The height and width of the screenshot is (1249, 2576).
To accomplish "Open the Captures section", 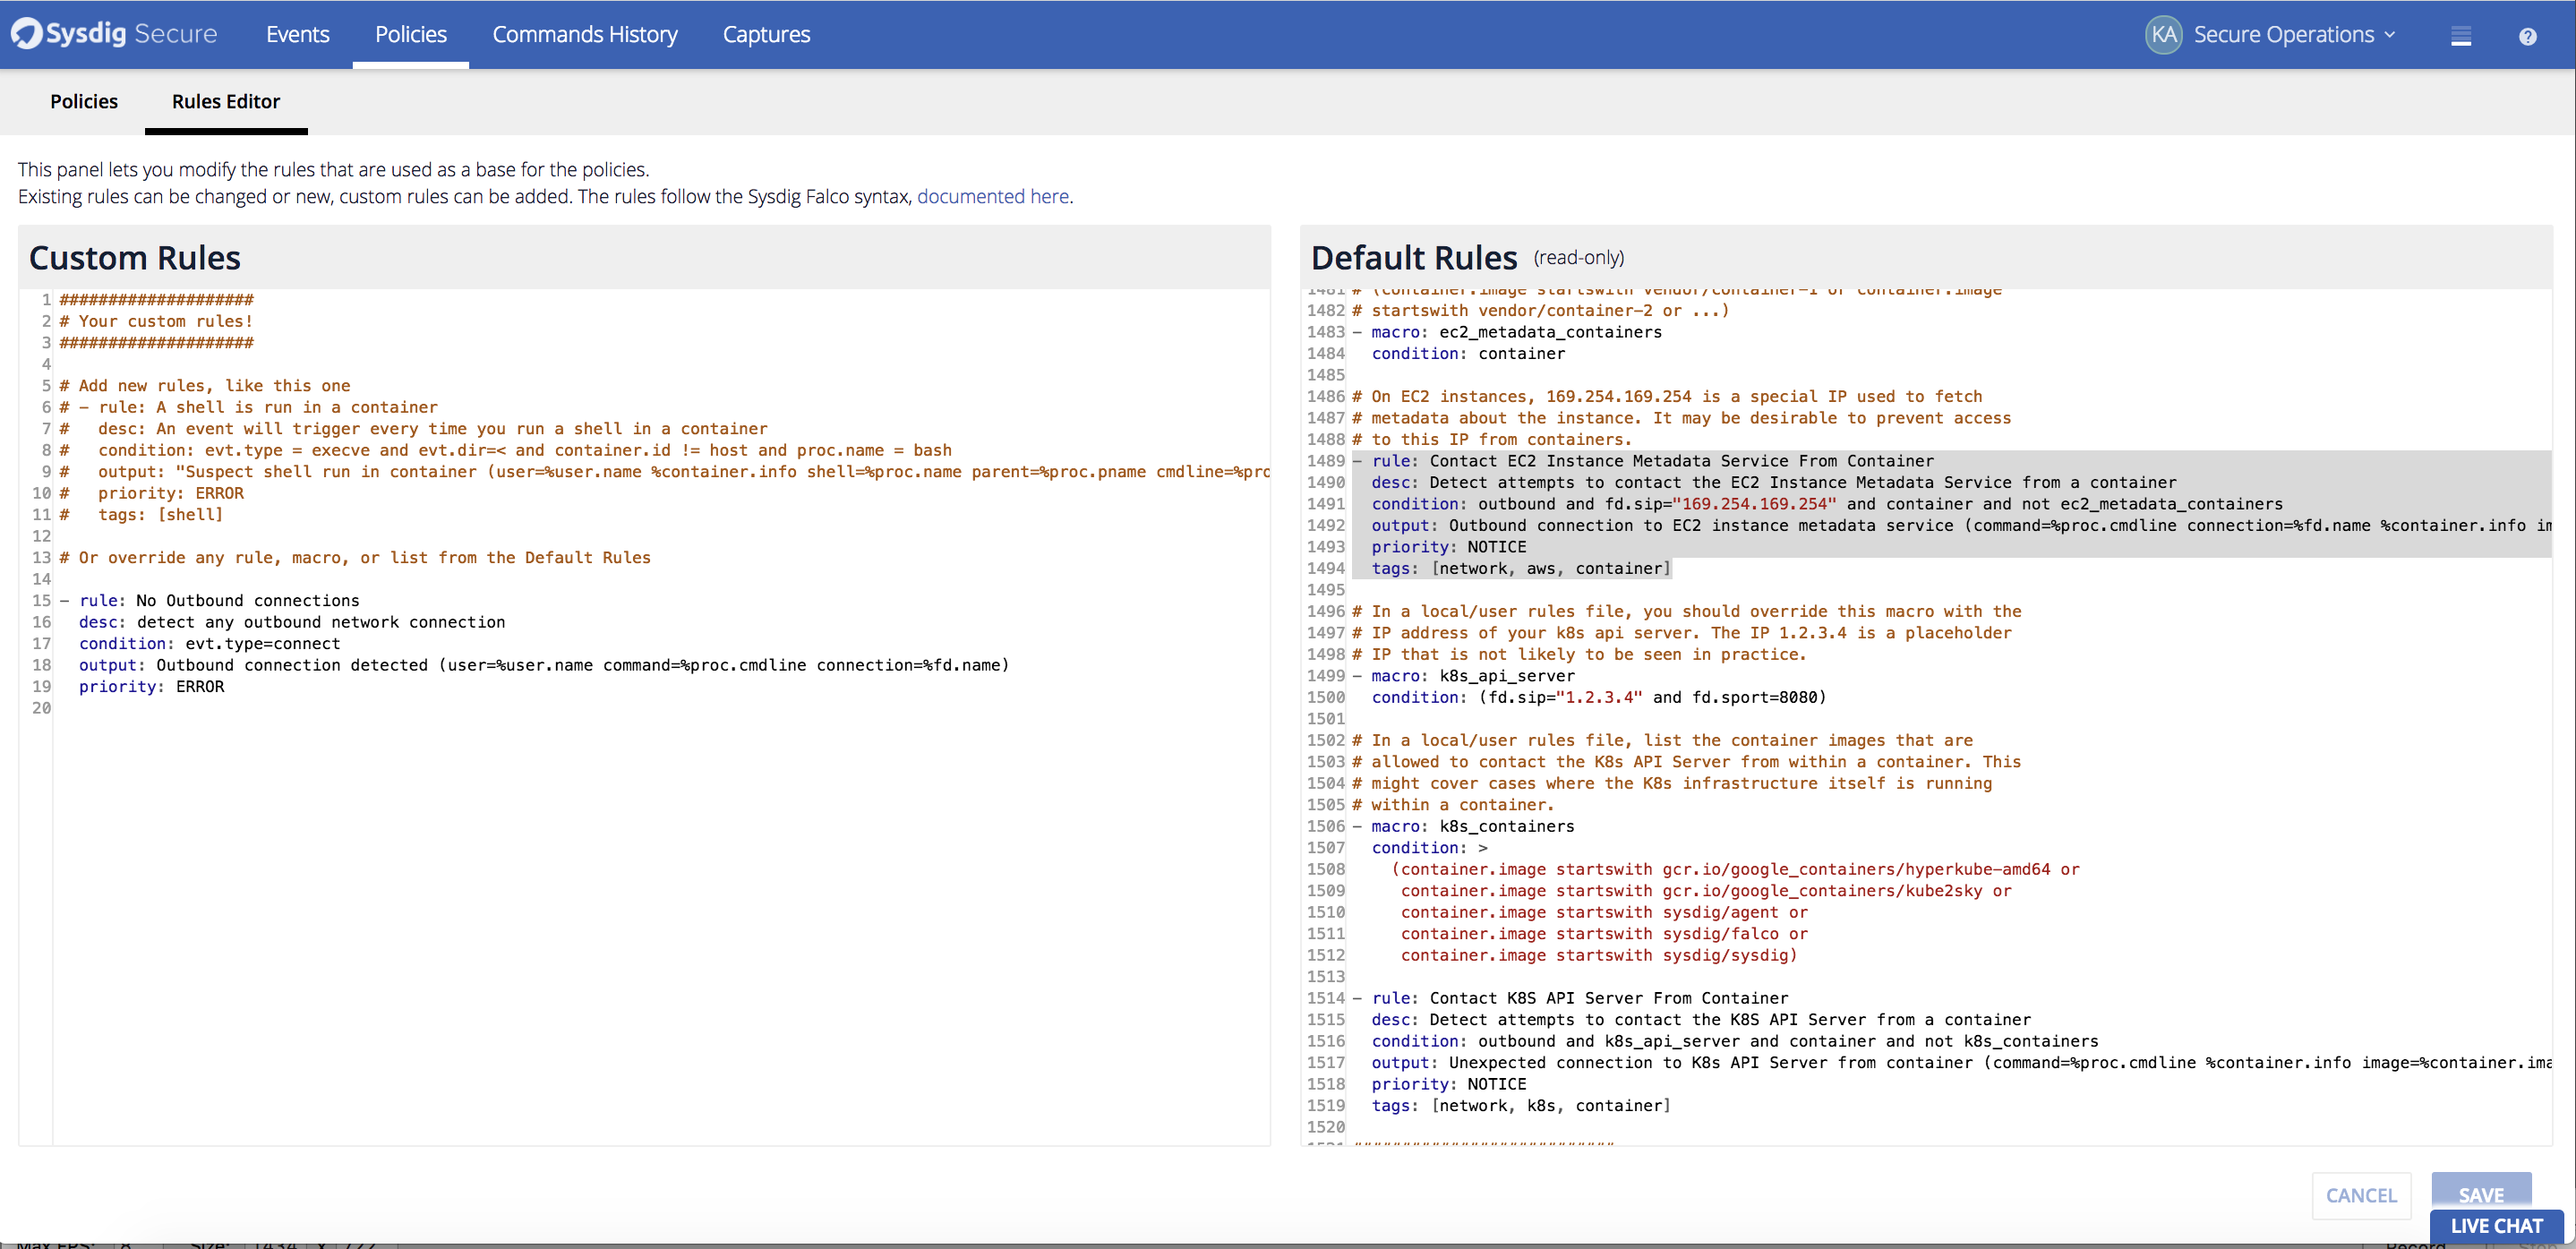I will (766, 34).
